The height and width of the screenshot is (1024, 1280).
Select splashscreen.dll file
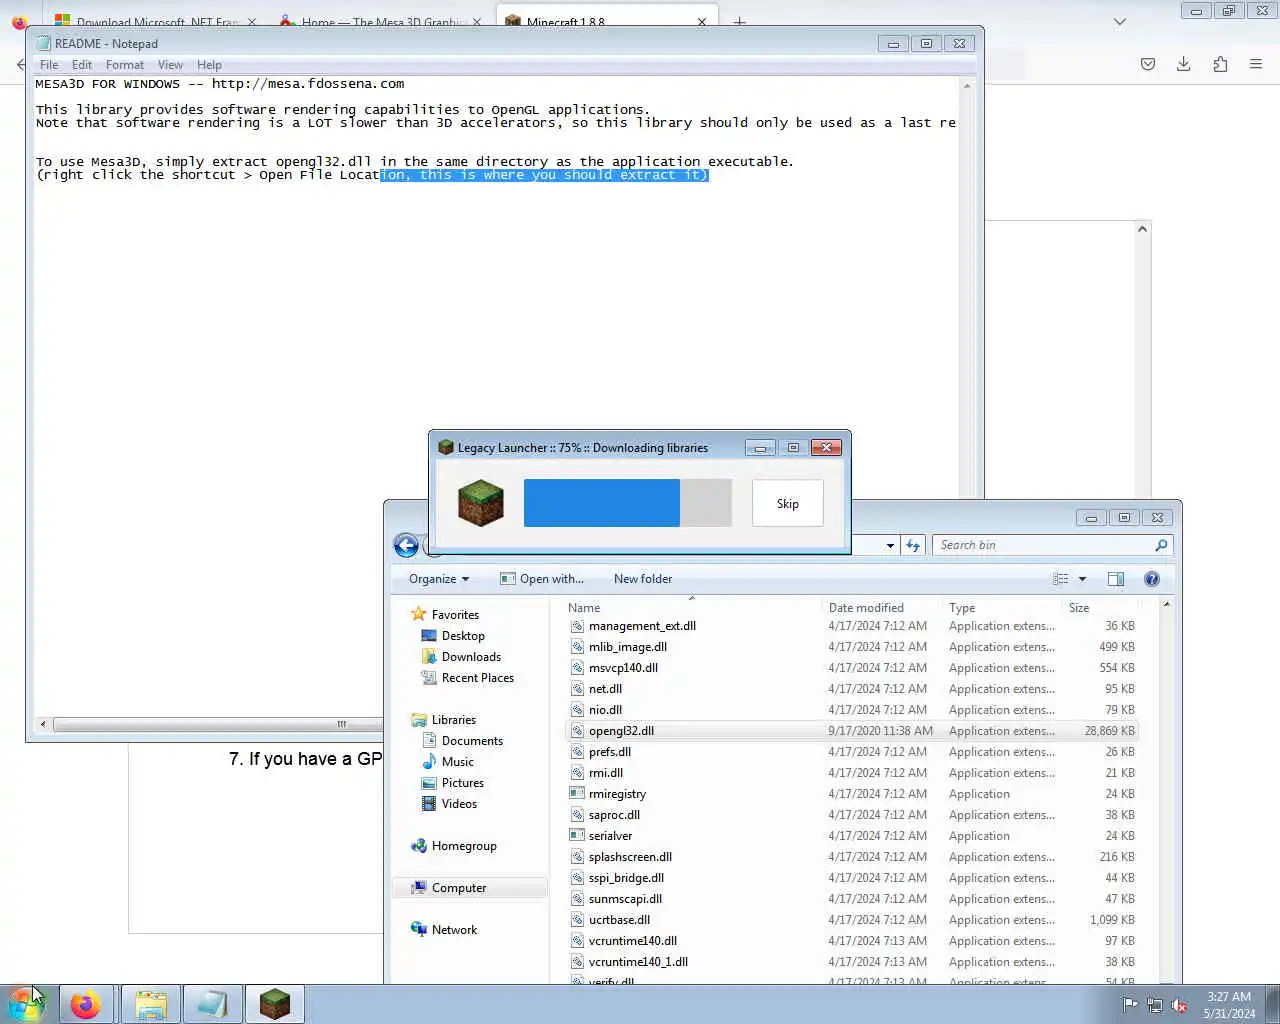[x=851, y=857]
